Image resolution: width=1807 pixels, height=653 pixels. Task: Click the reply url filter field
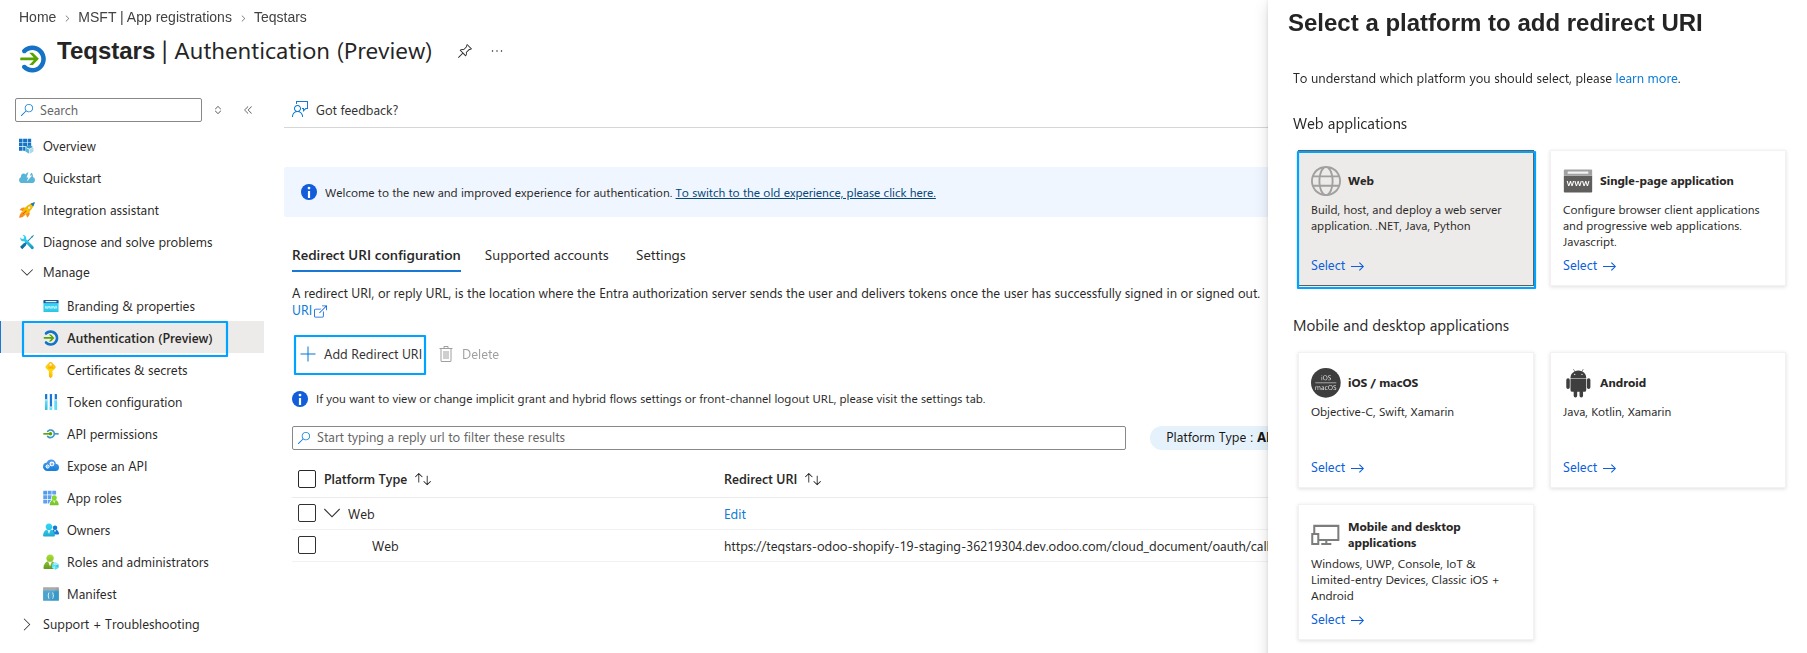pos(709,438)
